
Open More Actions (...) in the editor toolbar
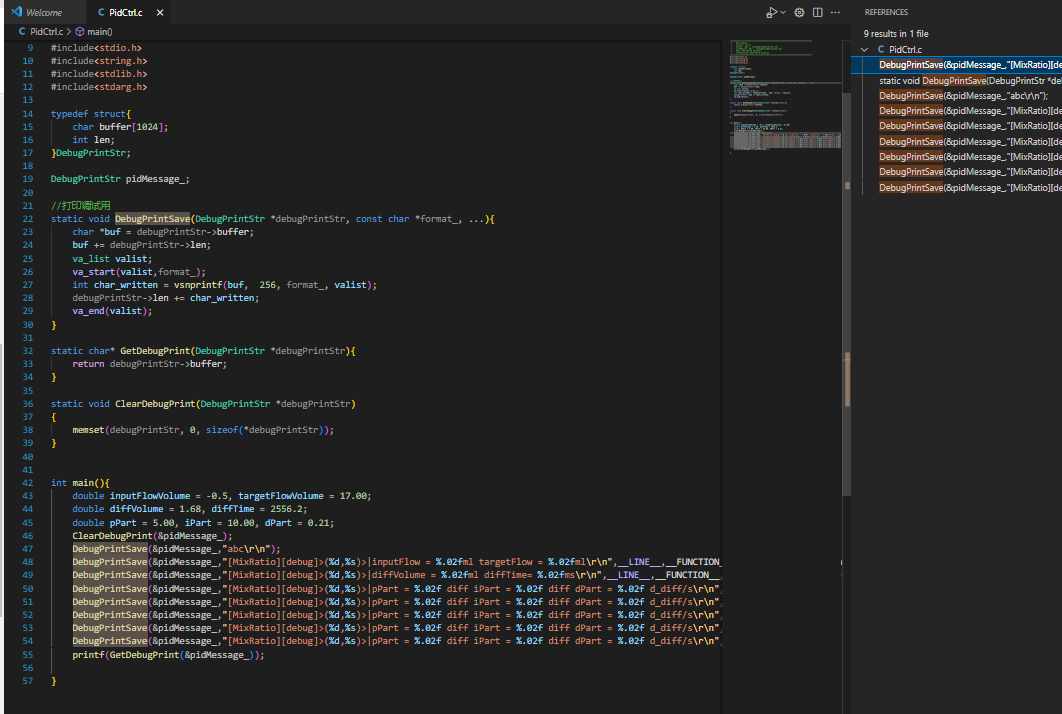(x=835, y=12)
